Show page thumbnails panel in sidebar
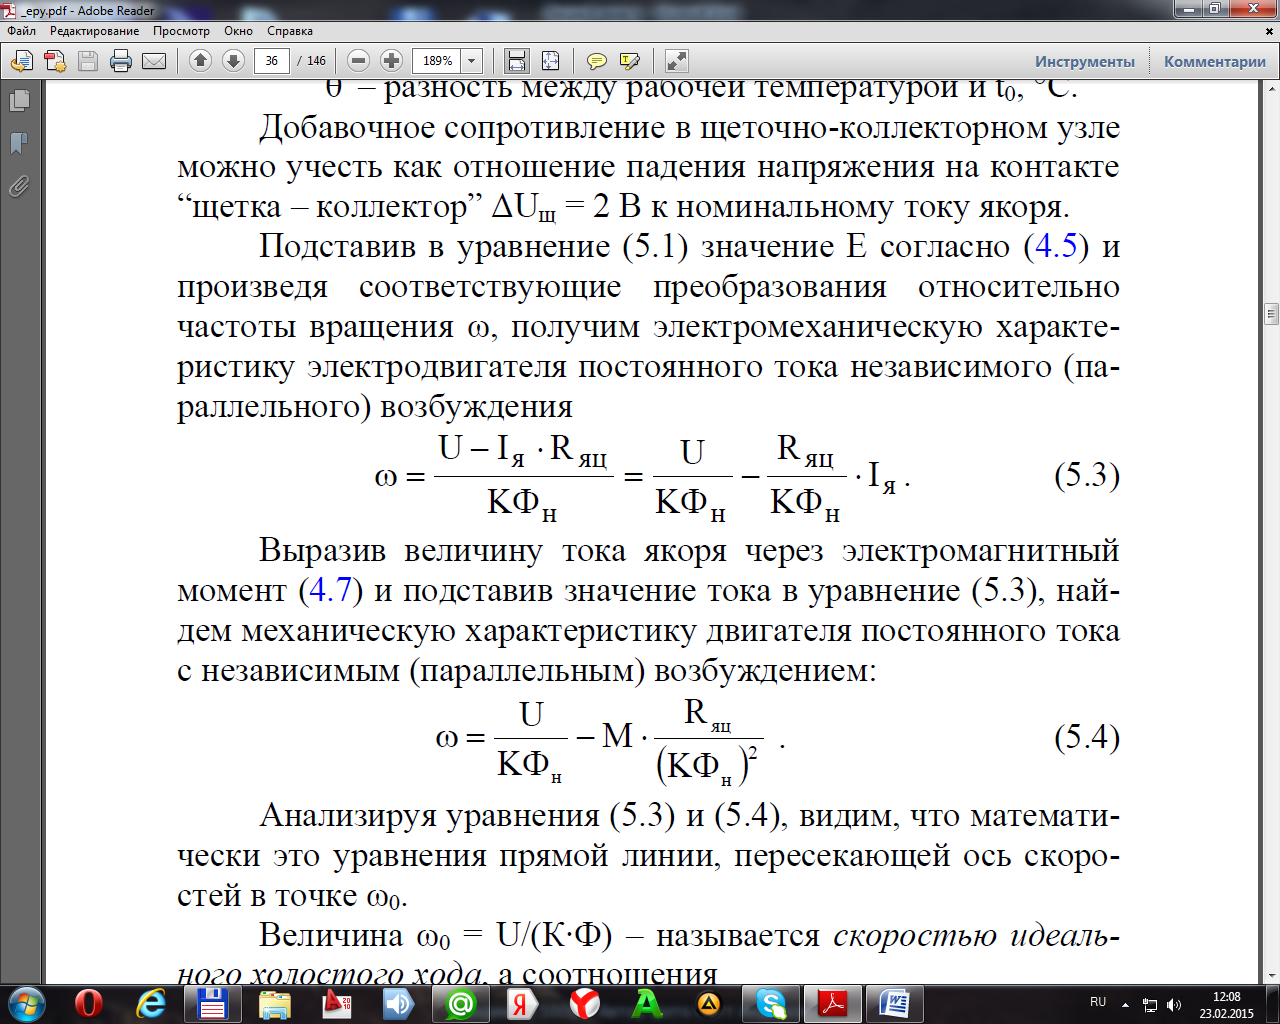The height and width of the screenshot is (1024, 1280). point(18,101)
